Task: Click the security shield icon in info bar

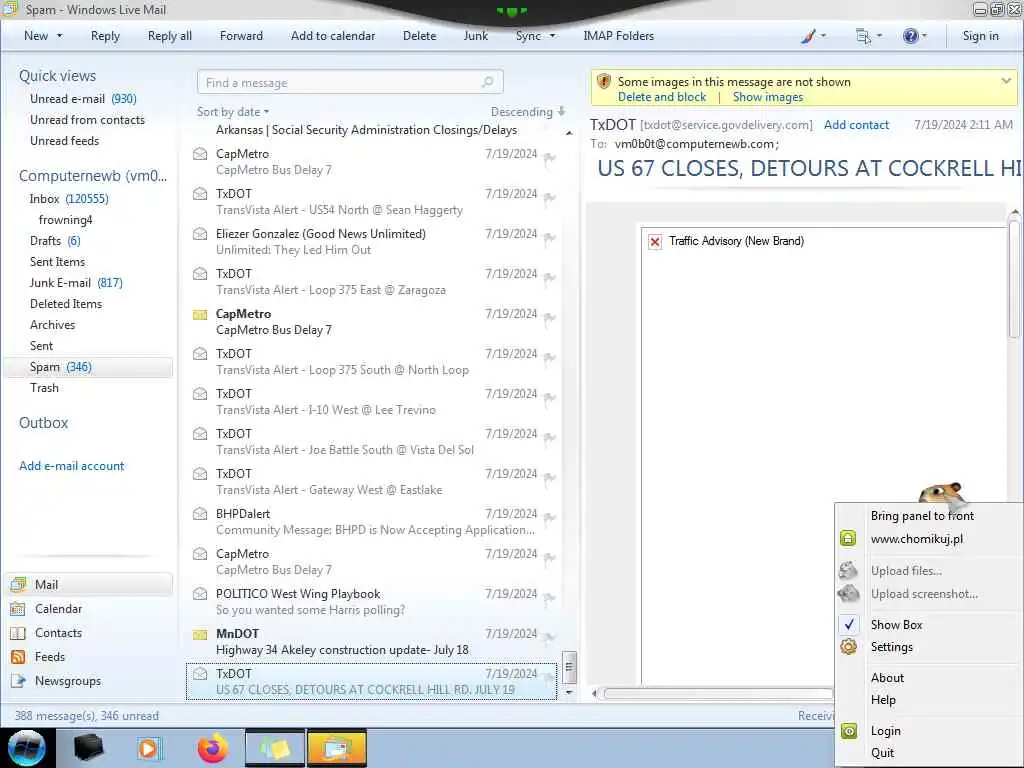Action: (603, 82)
